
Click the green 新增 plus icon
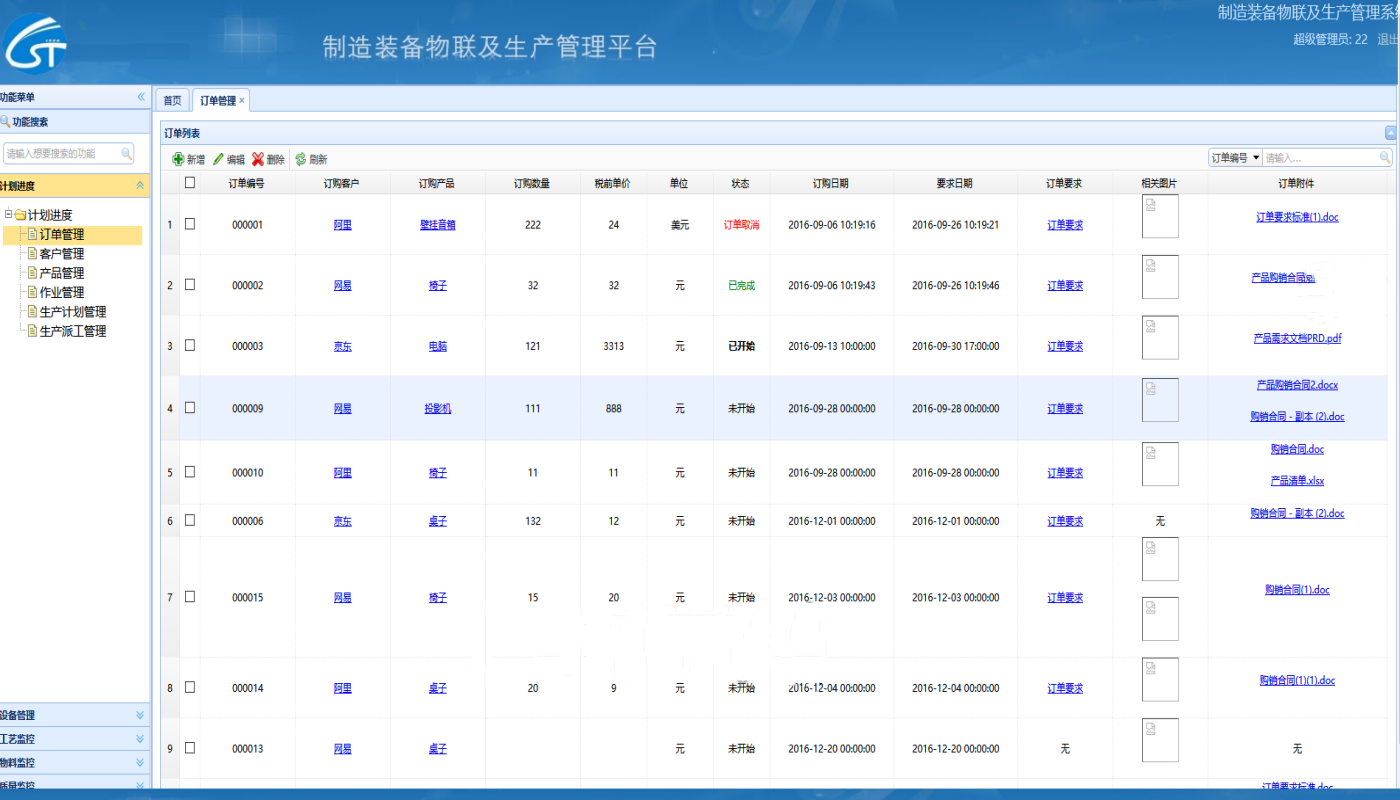tap(180, 158)
